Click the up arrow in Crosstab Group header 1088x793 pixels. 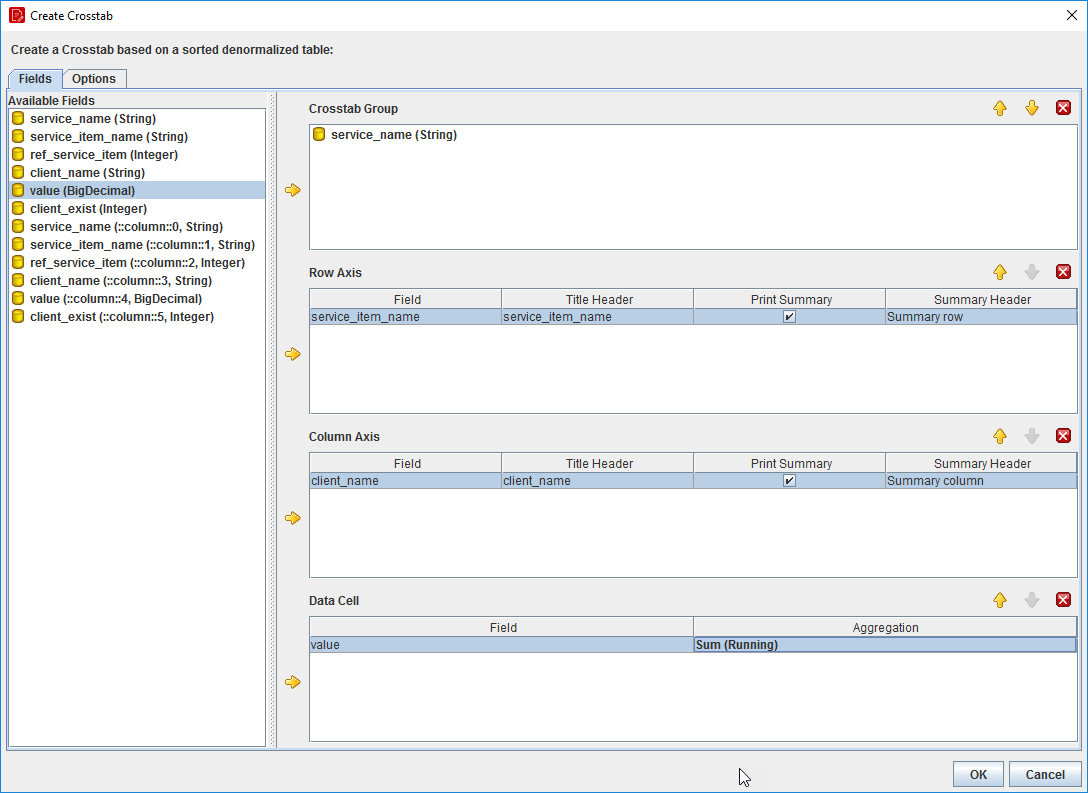click(1000, 107)
